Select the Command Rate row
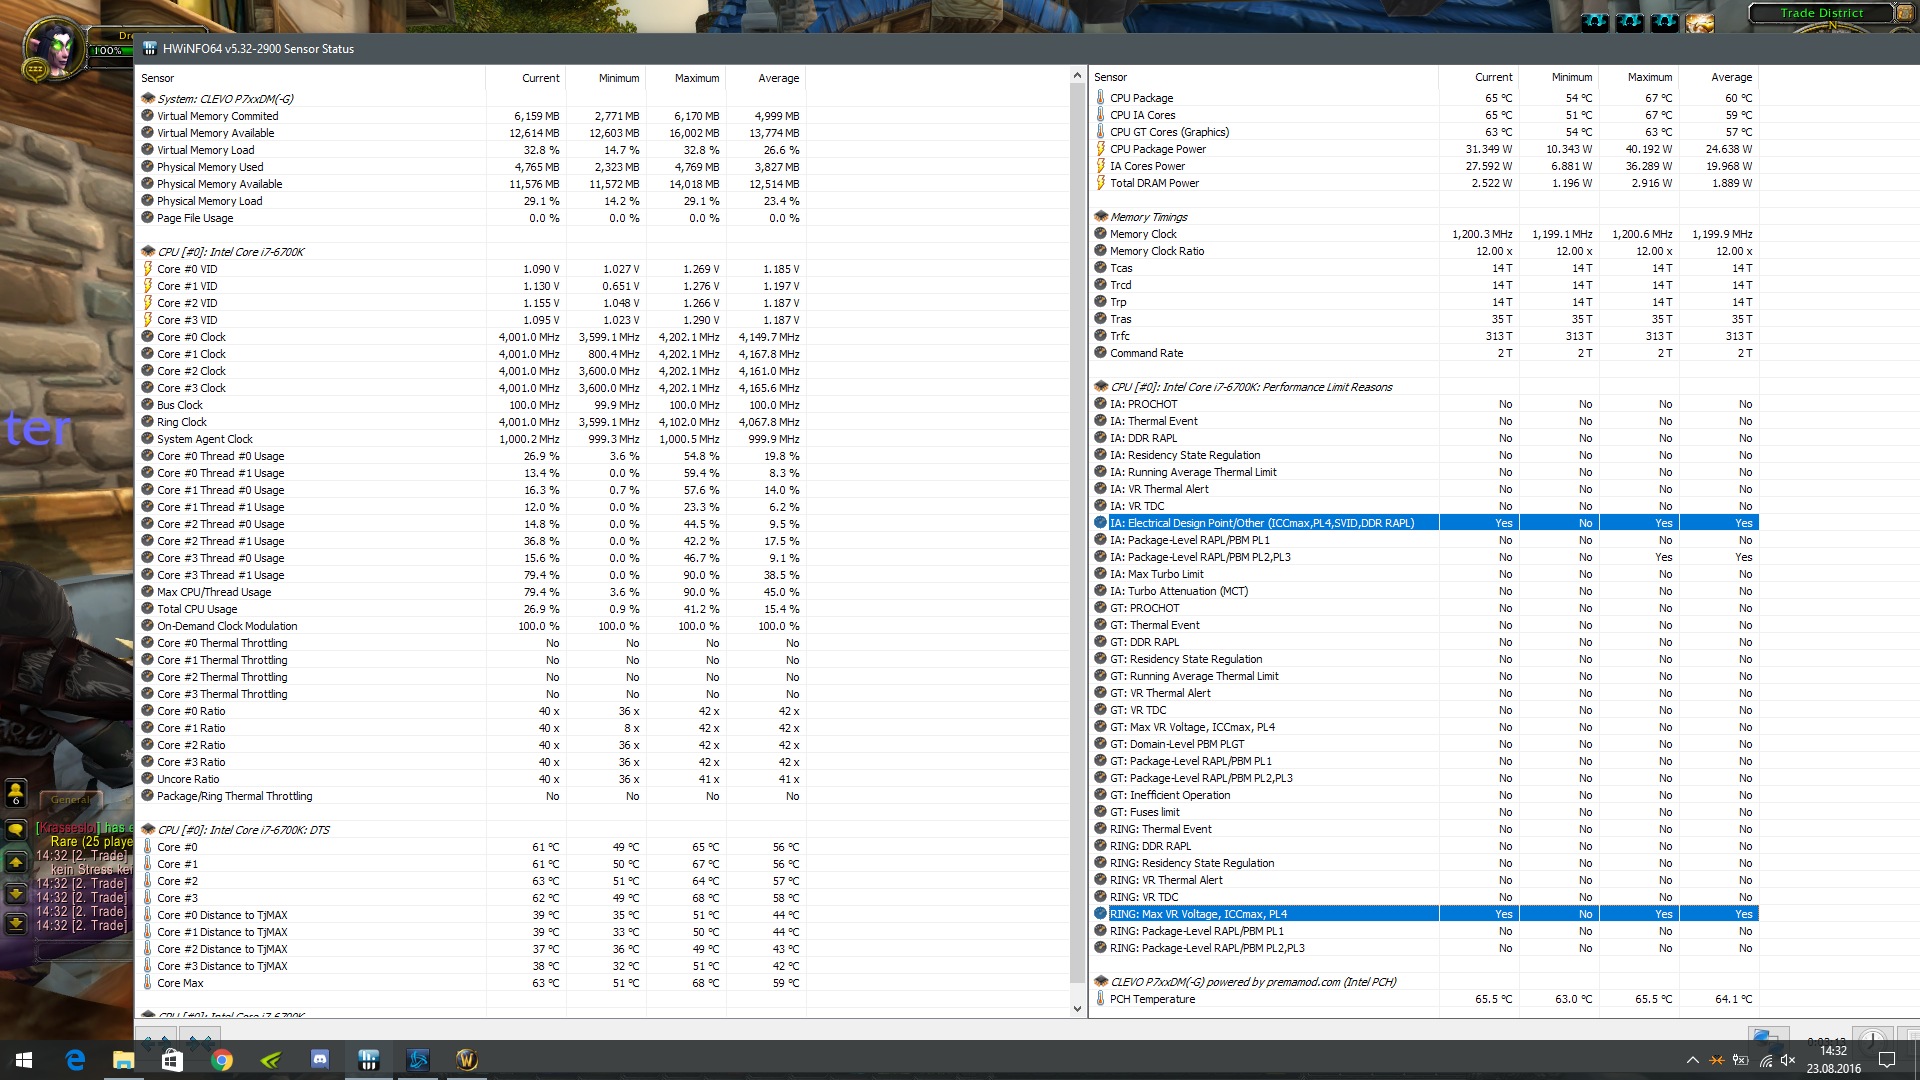Viewport: 1920px width, 1080px height. [1424, 353]
